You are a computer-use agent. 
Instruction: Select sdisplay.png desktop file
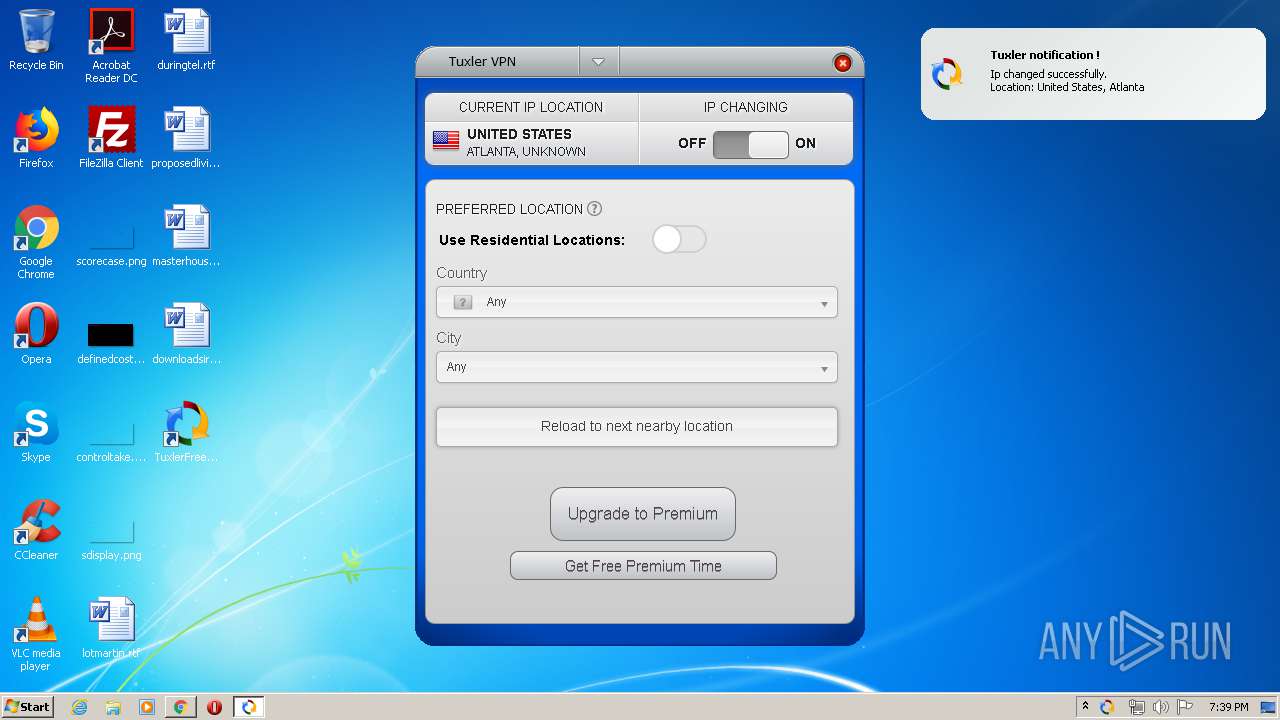click(x=111, y=538)
